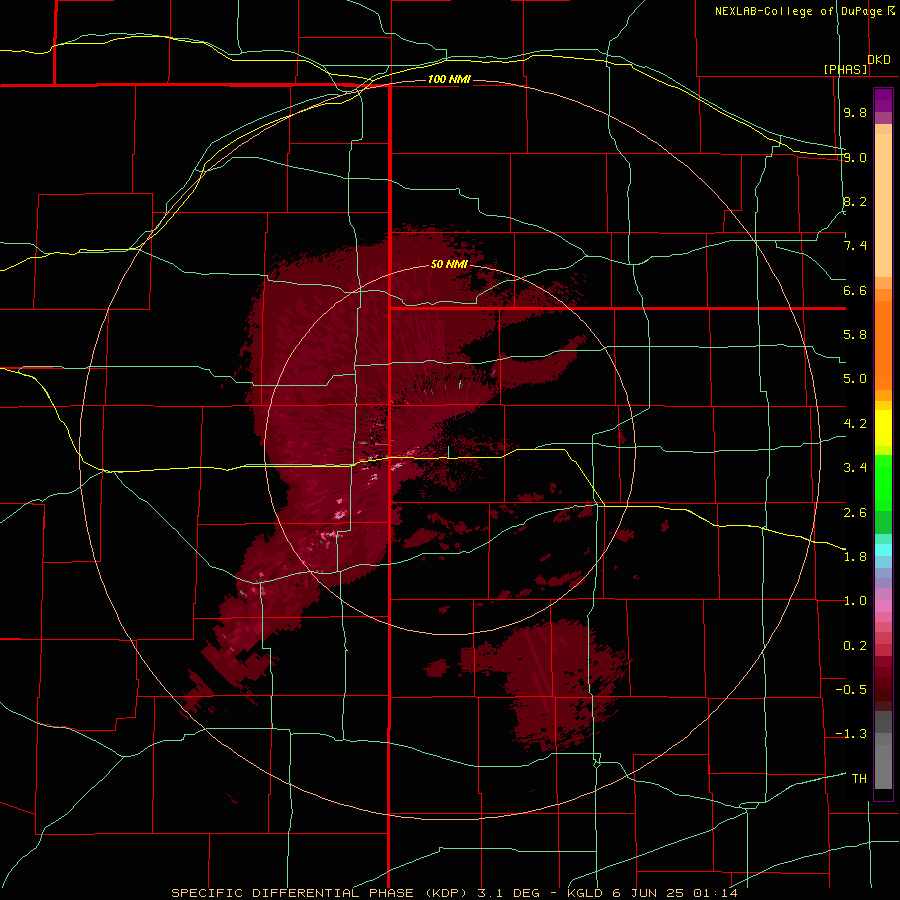Click the TH threshold label

859,779
